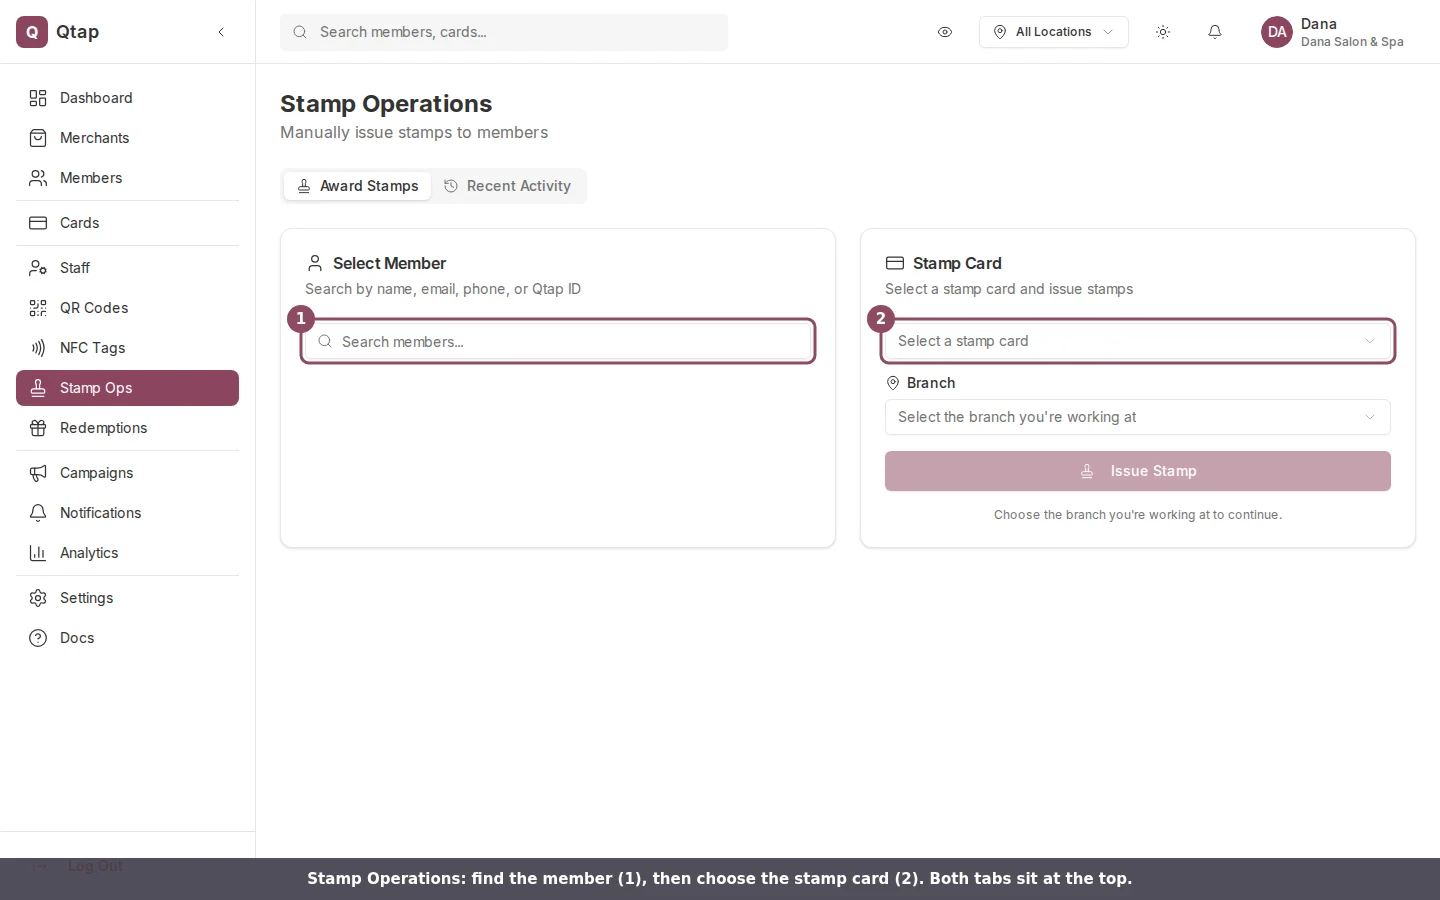Screen dimensions: 1440x900
Task: Open Analytics page
Action: point(127,553)
